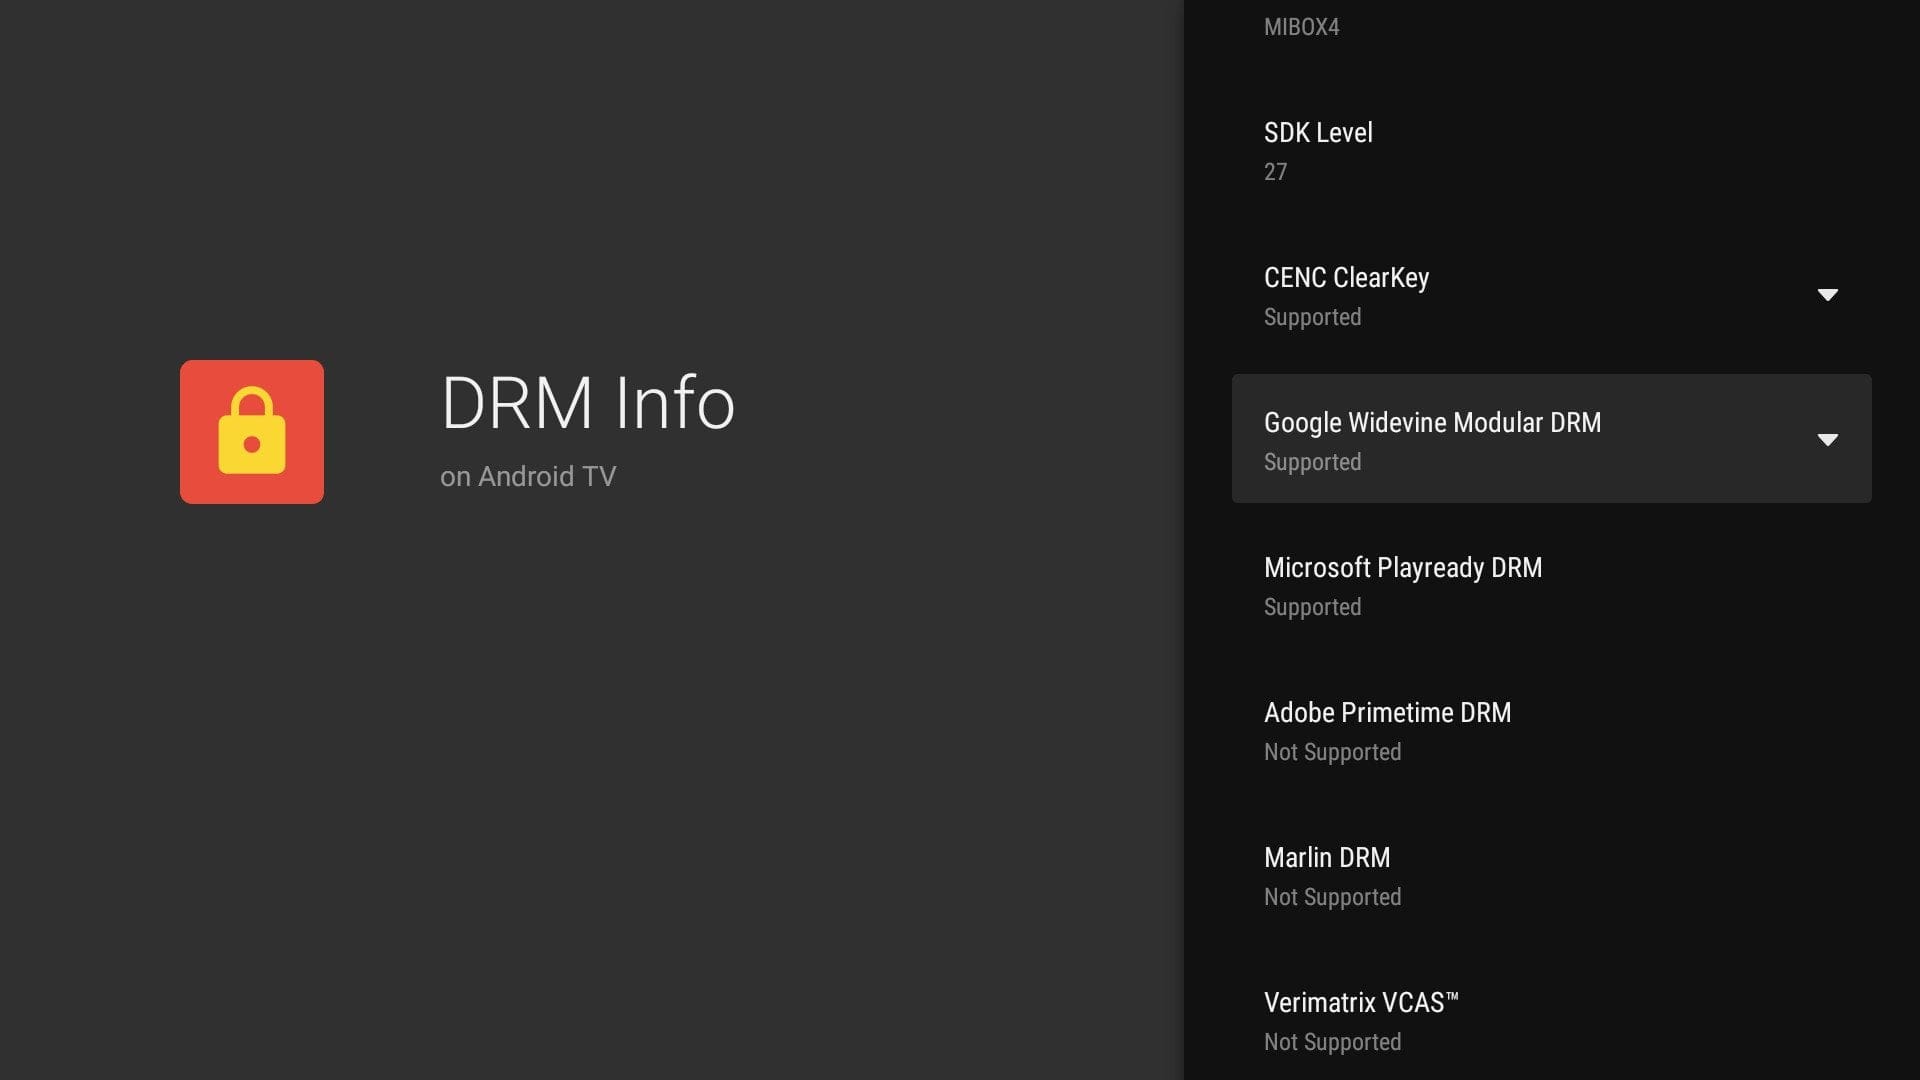Select the Google Widevine Modular DRM row

(1431, 423)
